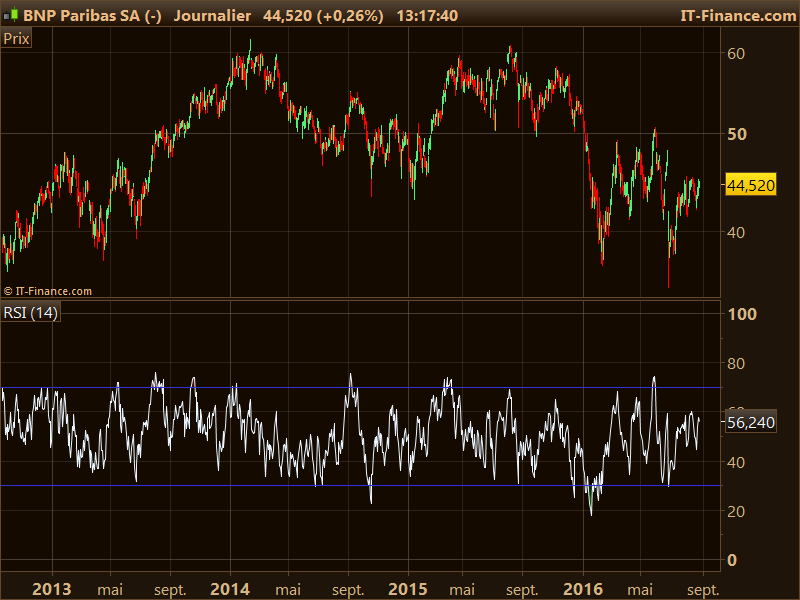Image resolution: width=800 pixels, height=600 pixels.
Task: Click the 2016 date axis label
Action: 583,589
